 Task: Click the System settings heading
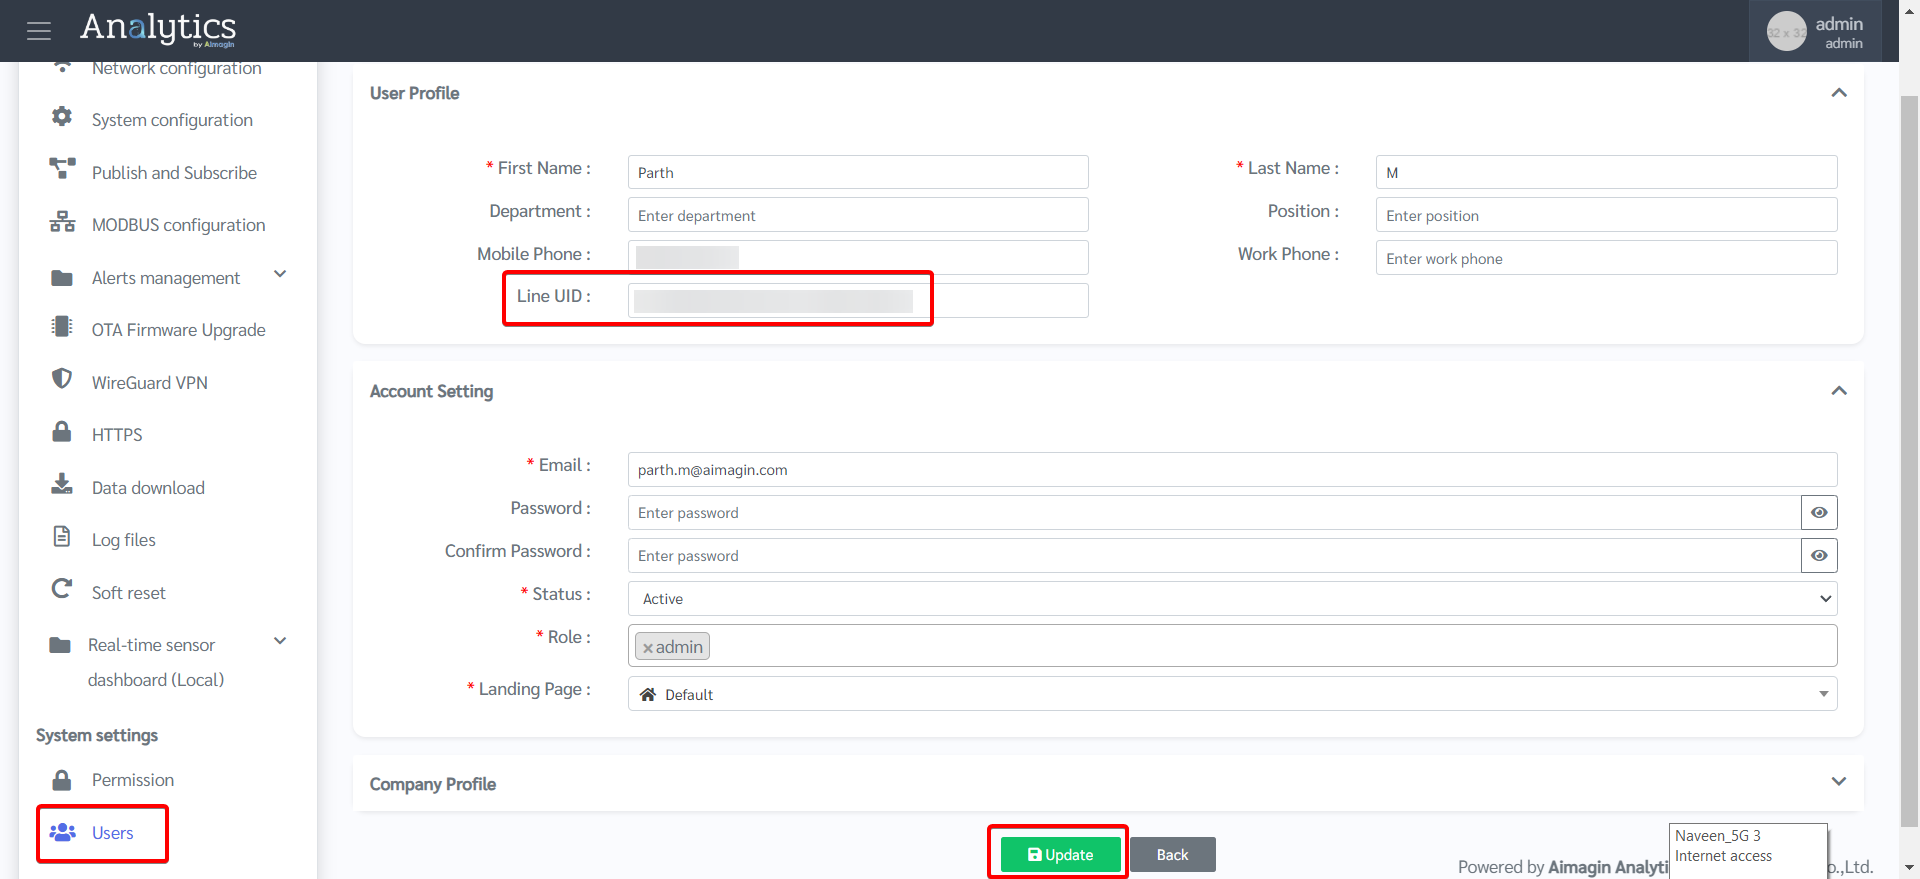coord(97,735)
